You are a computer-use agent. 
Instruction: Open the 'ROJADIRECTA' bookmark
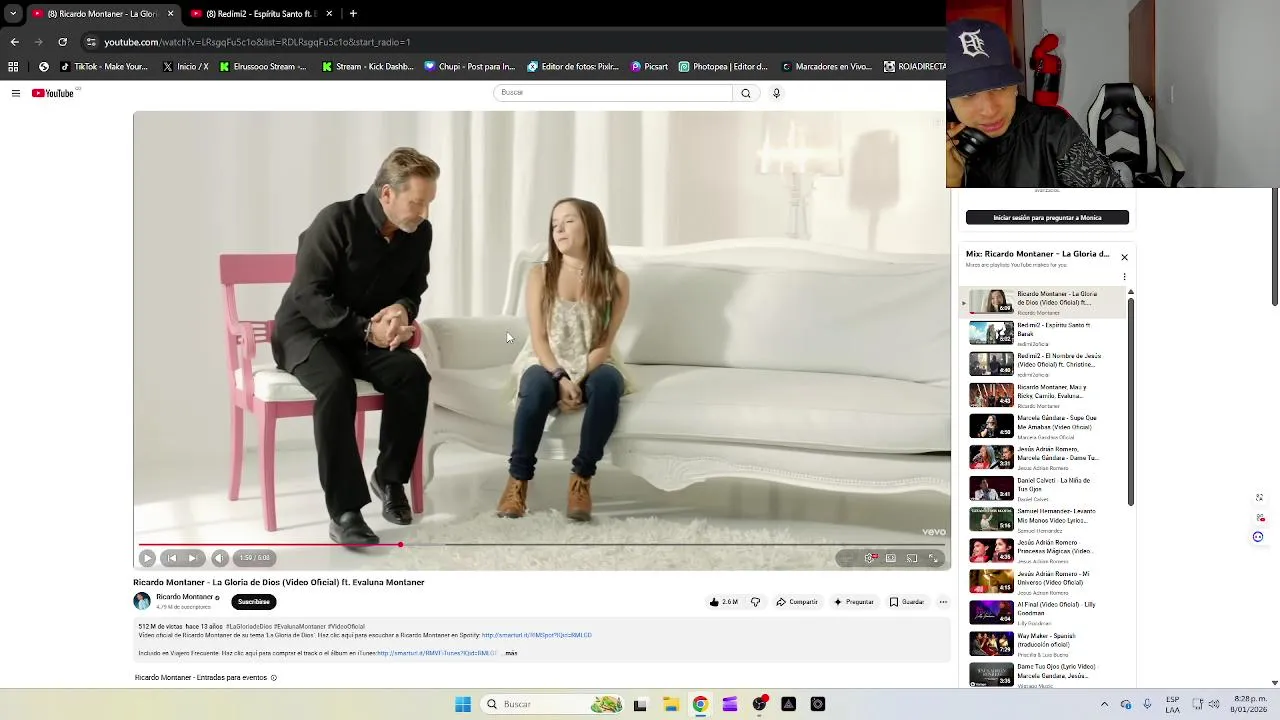point(914,67)
